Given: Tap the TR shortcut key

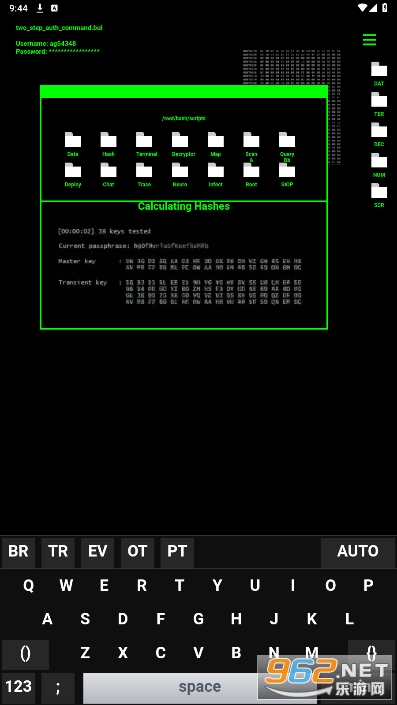Looking at the screenshot, I should pos(58,552).
